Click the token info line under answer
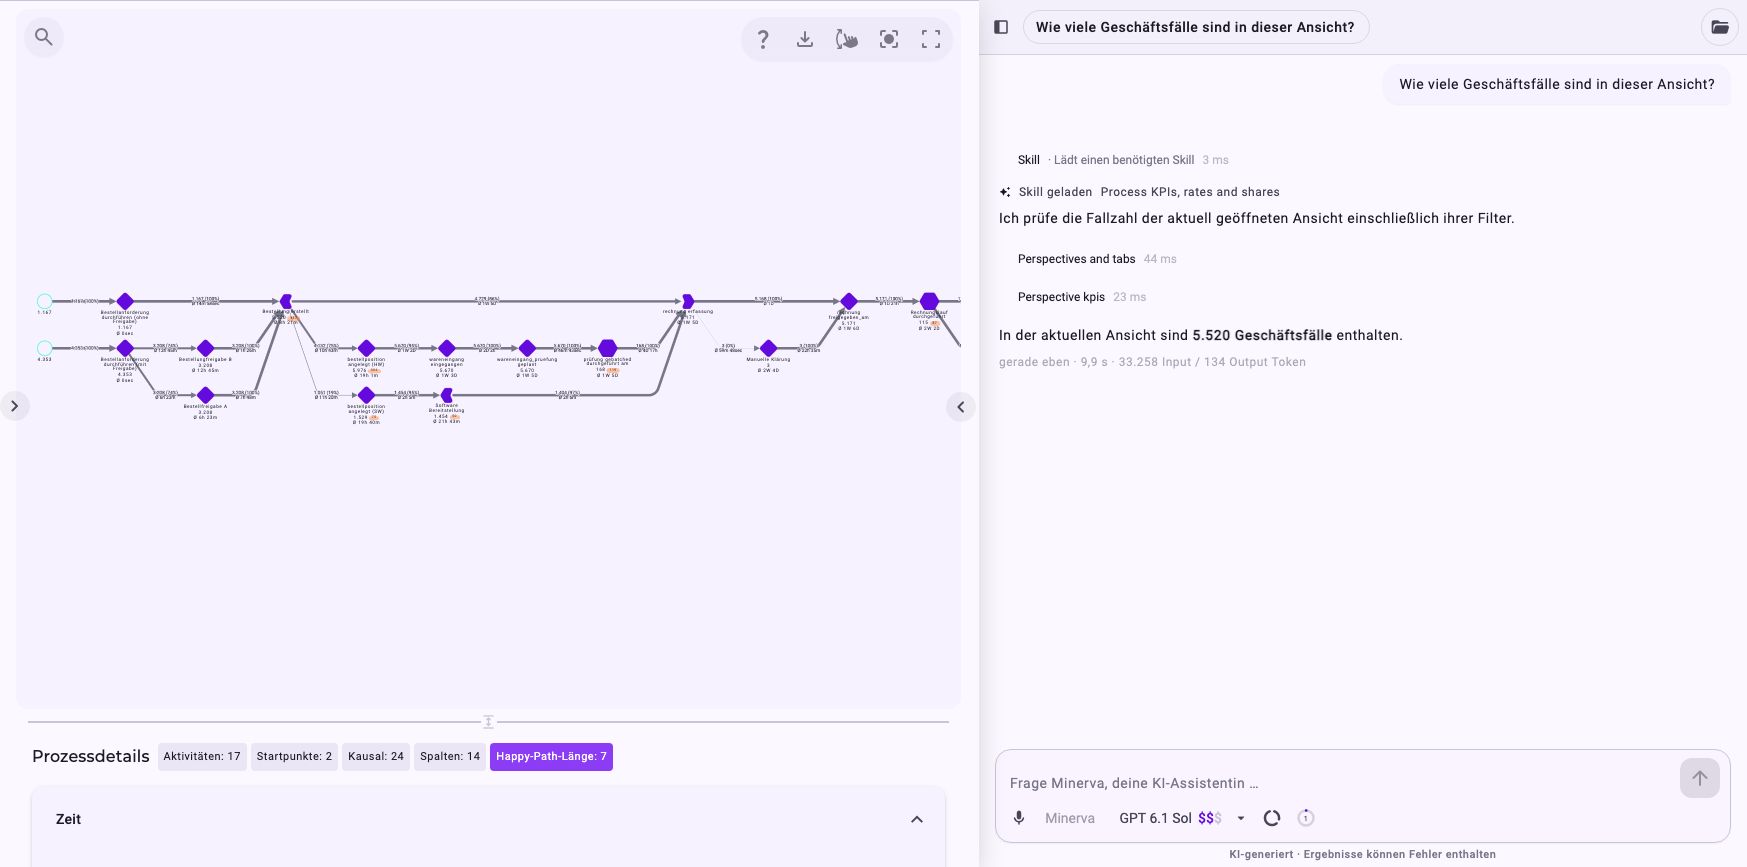This screenshot has height=867, width=1747. [x=1152, y=362]
